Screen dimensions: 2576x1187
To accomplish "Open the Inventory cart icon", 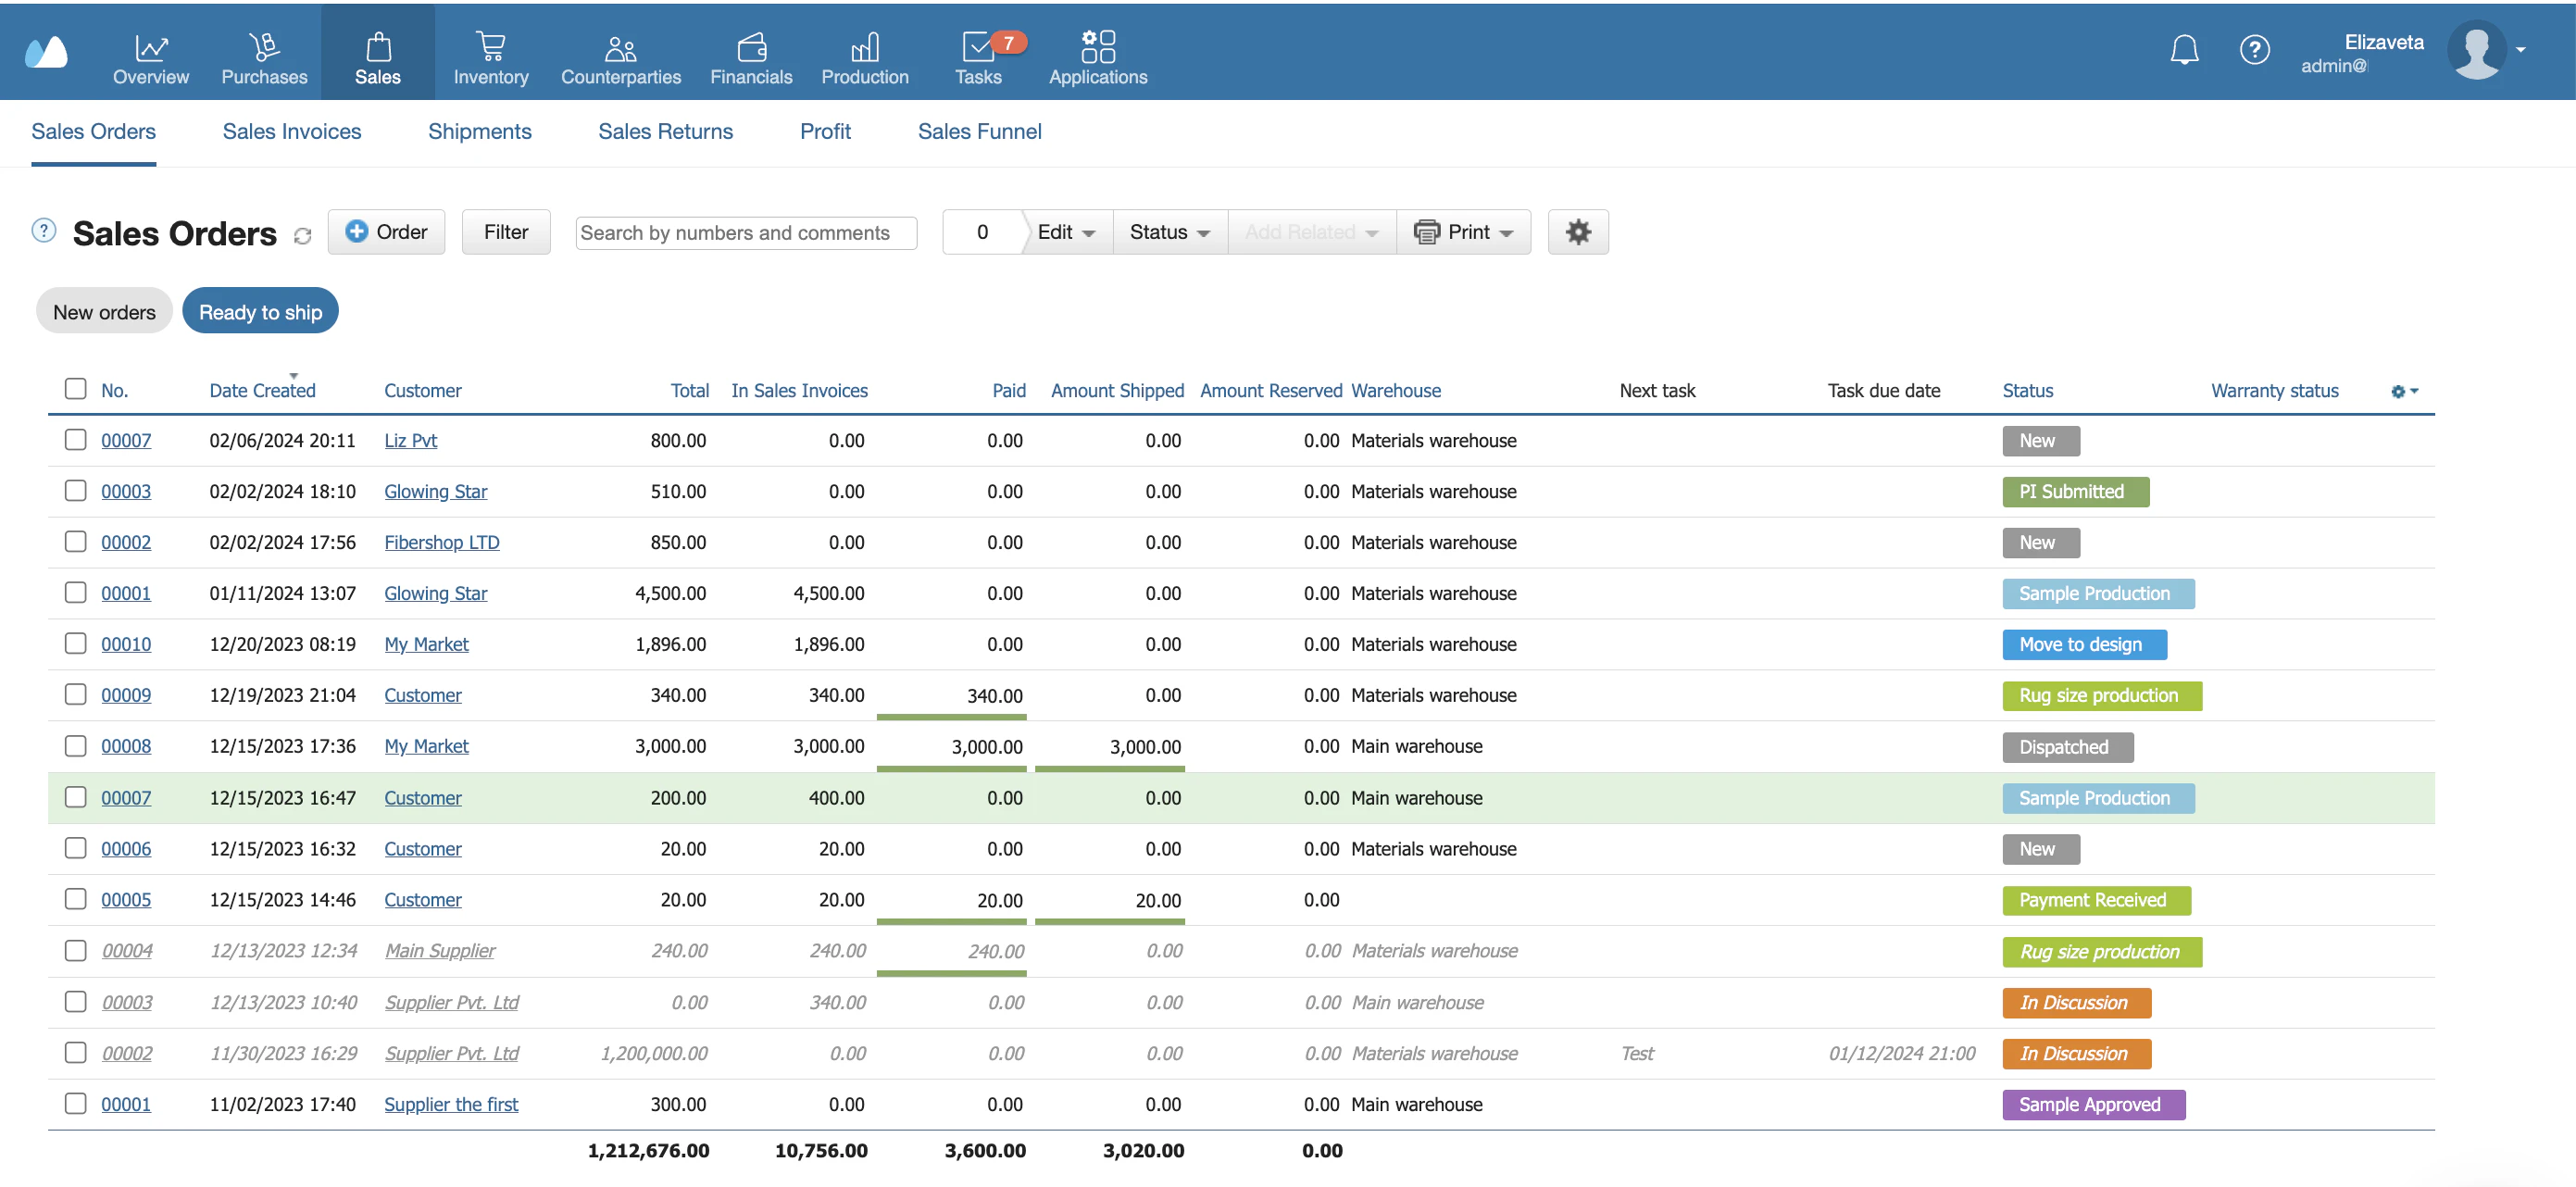I will tap(490, 47).
